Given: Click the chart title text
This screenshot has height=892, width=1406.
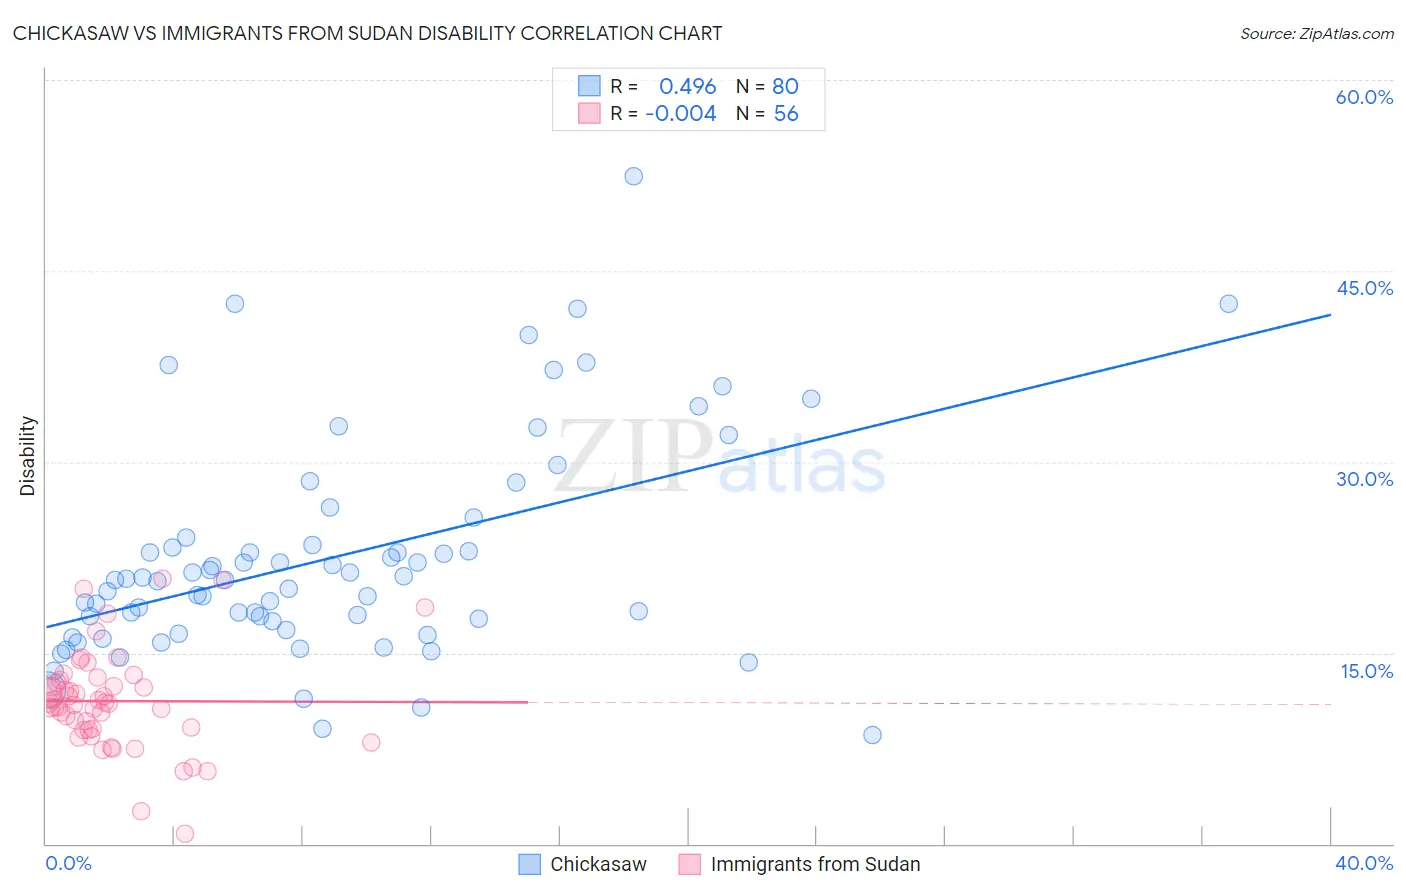Looking at the screenshot, I should click(367, 33).
